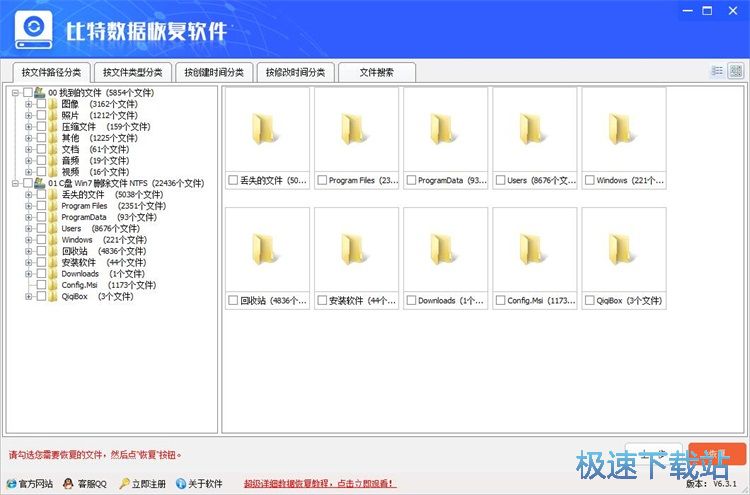Click the 官方网站 globe icon
This screenshot has height=495, width=750.
11,484
